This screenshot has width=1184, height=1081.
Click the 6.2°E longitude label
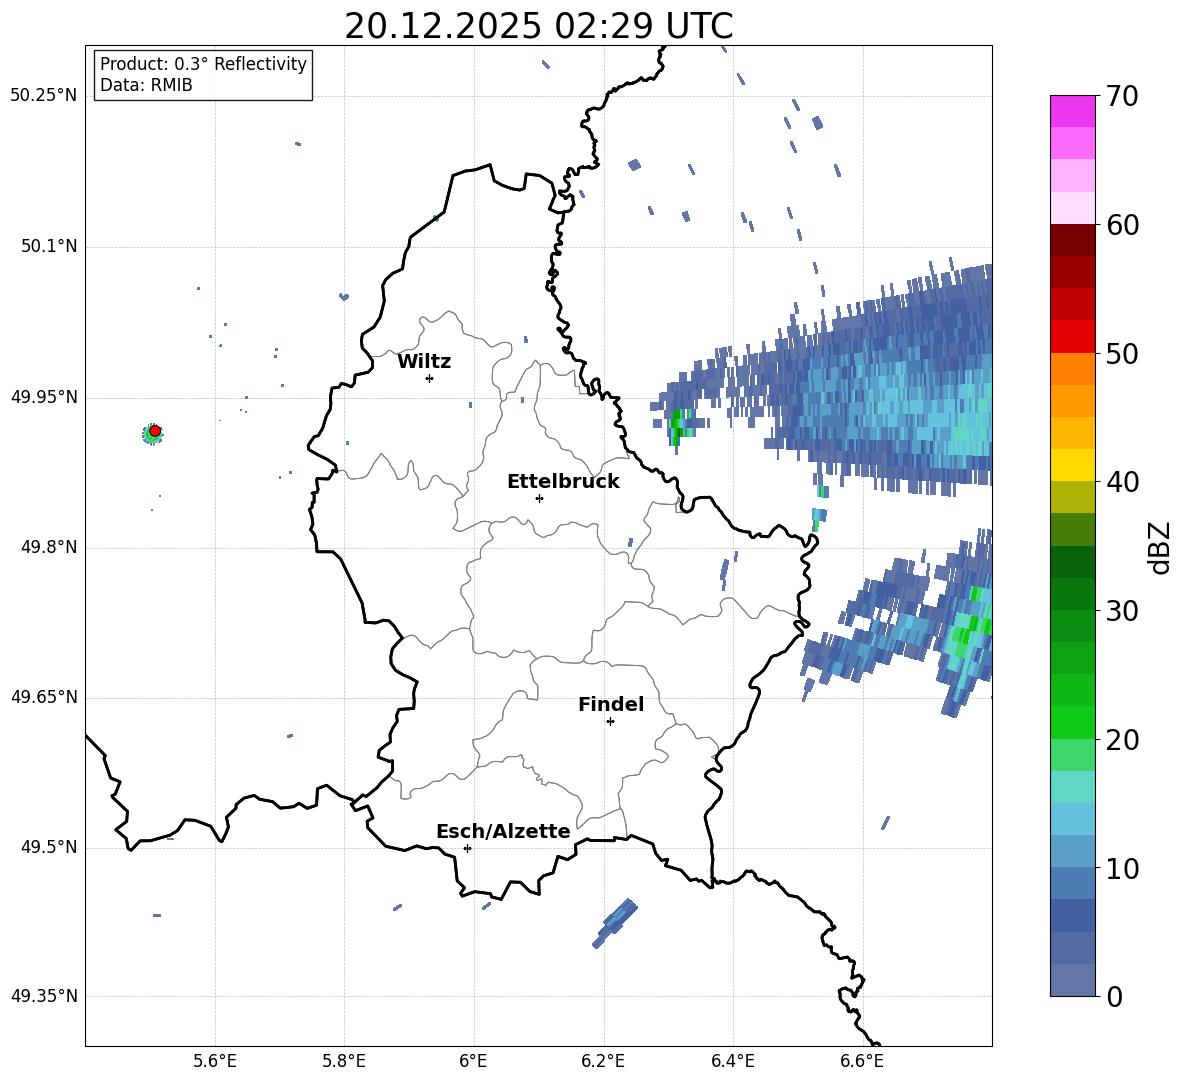coord(603,1061)
